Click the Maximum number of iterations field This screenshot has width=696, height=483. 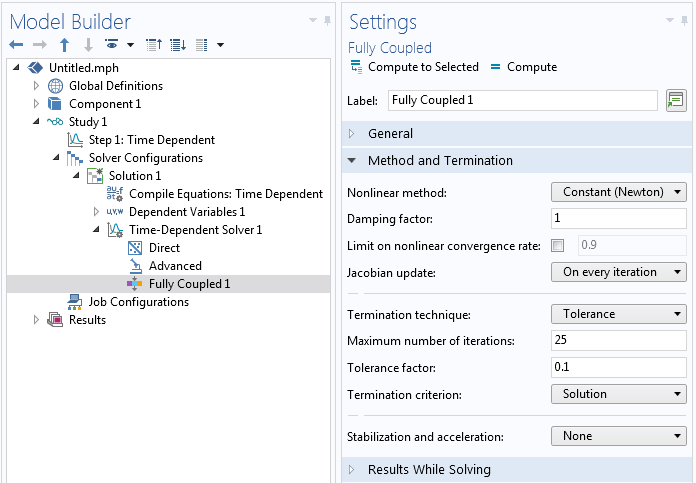click(x=618, y=341)
